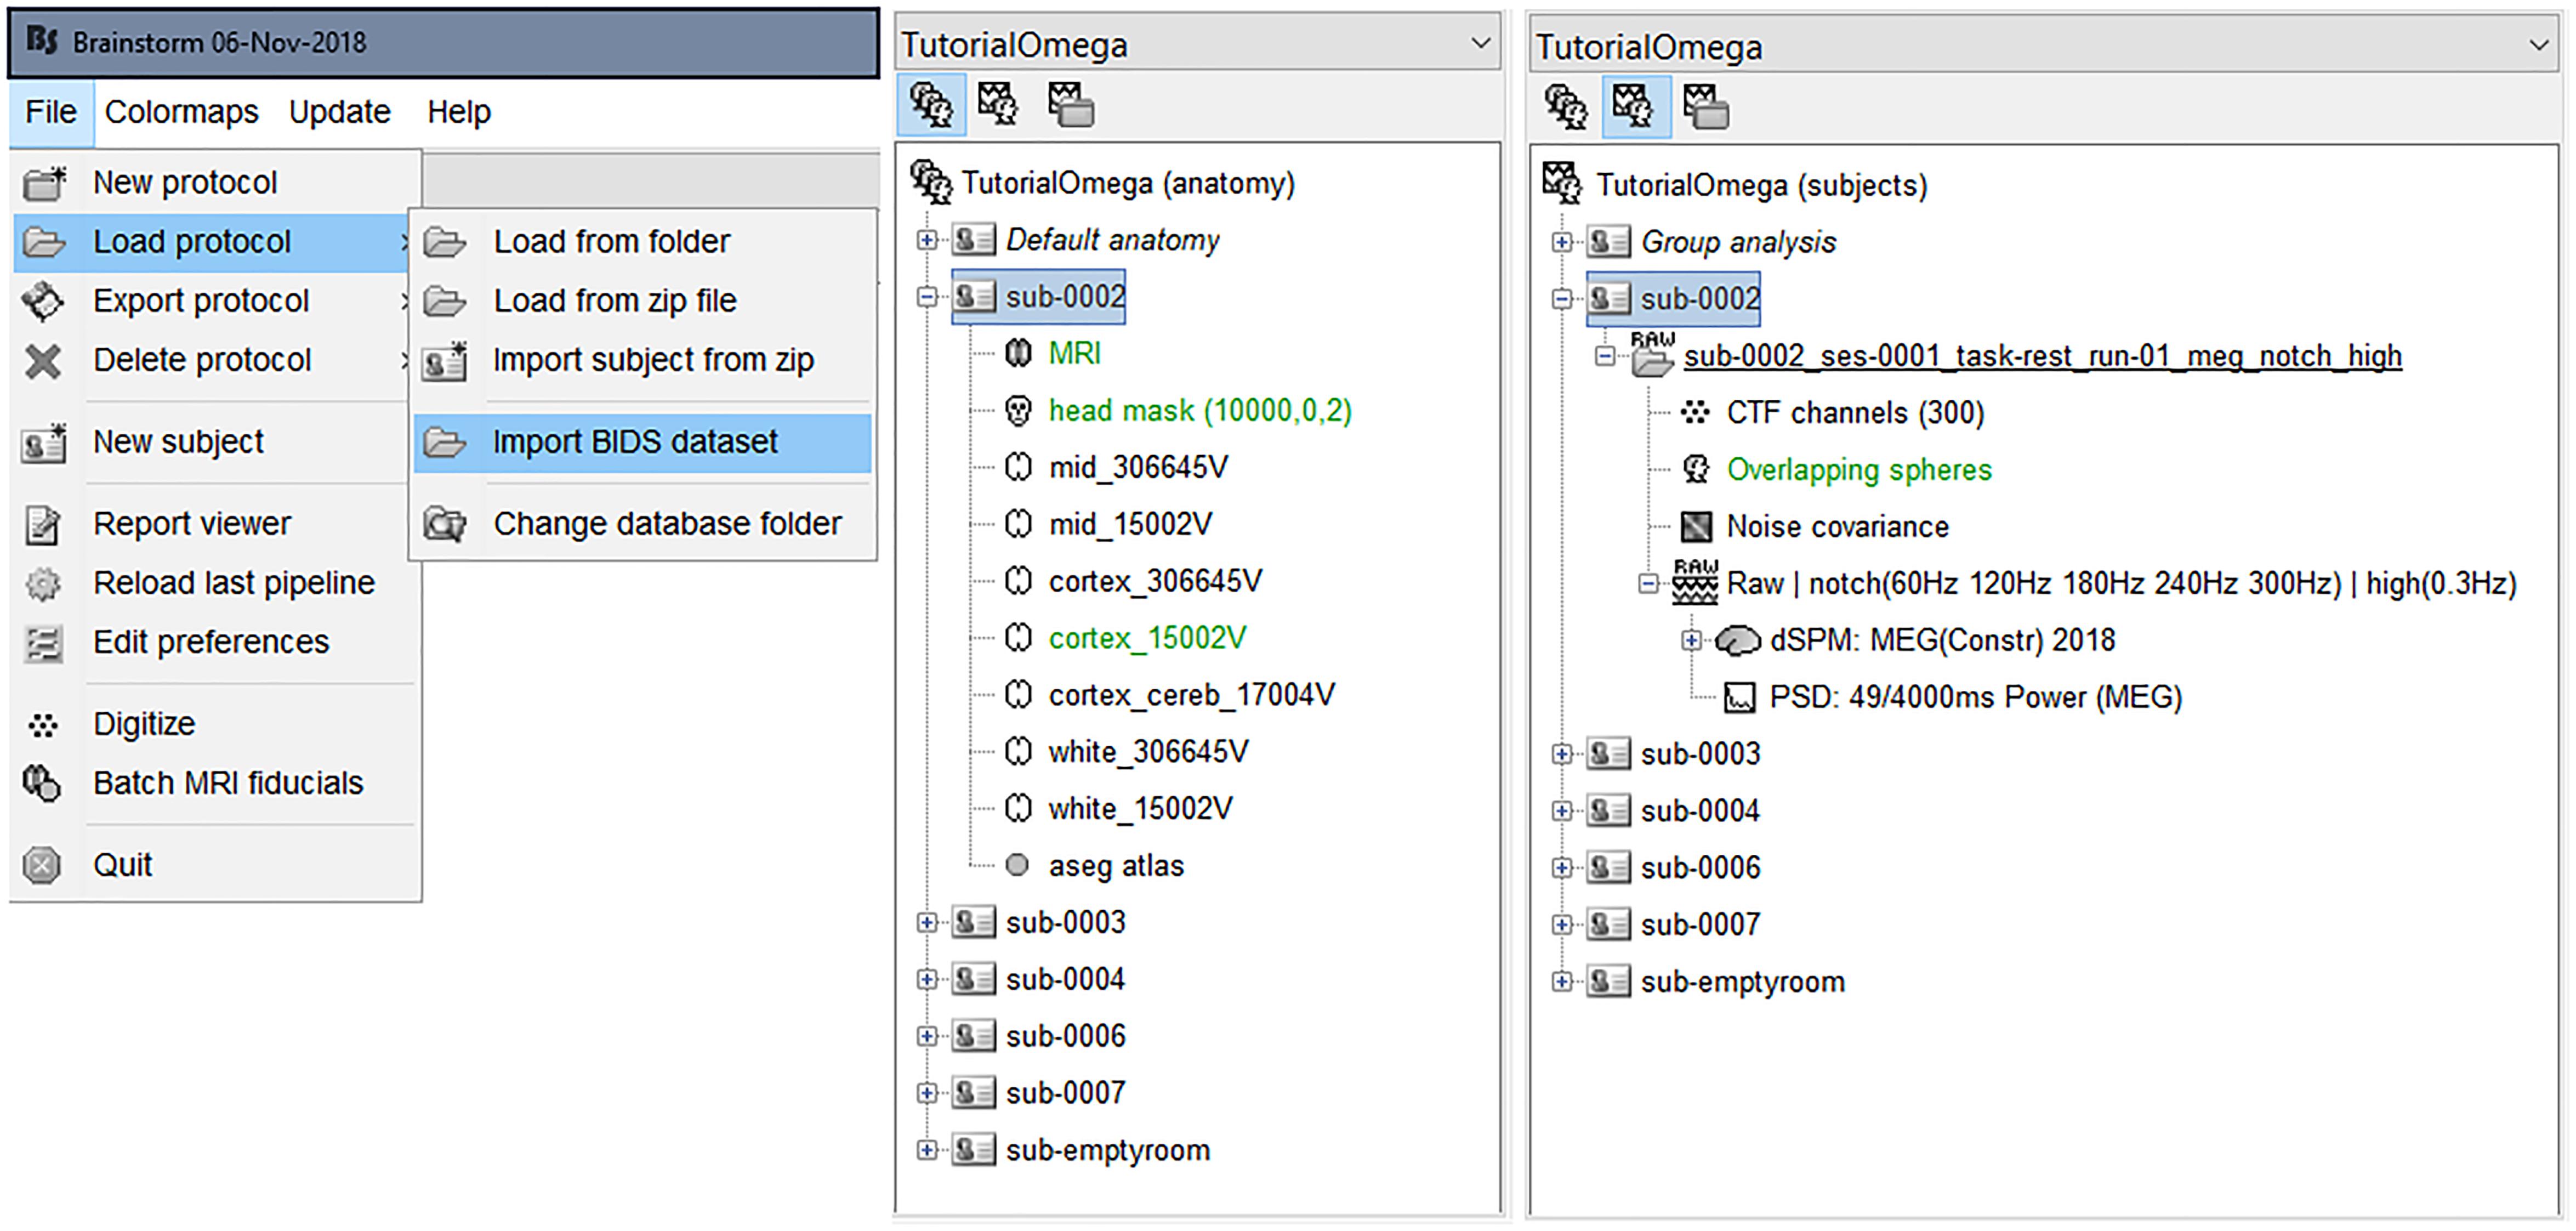Click the MRI volume icon

coord(1018,354)
